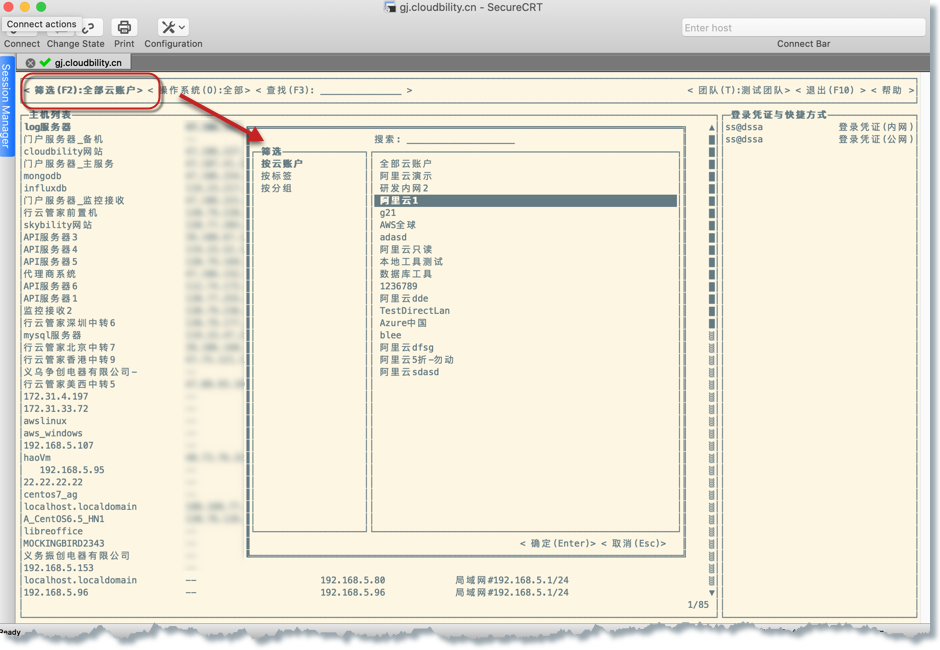Screen dimensions: 940x650
Task: Expand the Configuration dropdown arrow
Action: pos(182,28)
